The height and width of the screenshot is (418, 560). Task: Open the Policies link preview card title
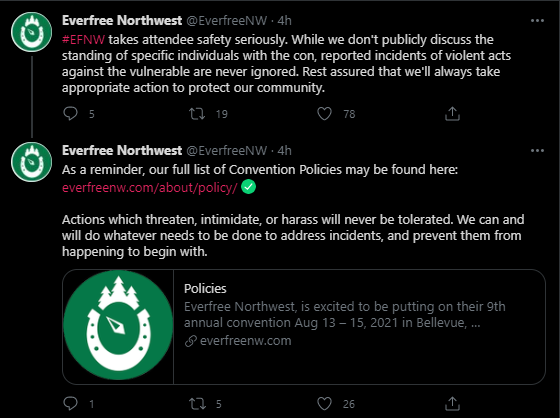pos(205,288)
